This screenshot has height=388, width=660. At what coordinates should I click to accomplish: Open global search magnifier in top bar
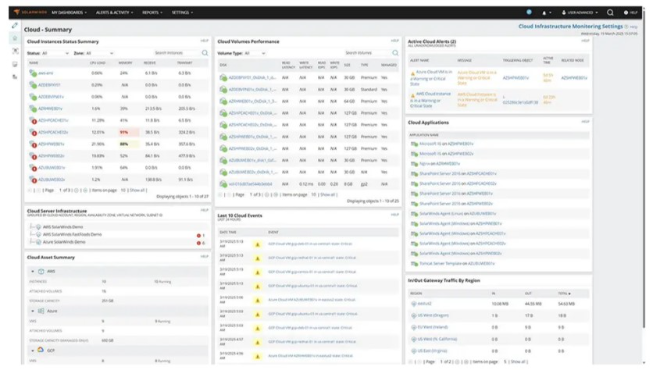[610, 13]
